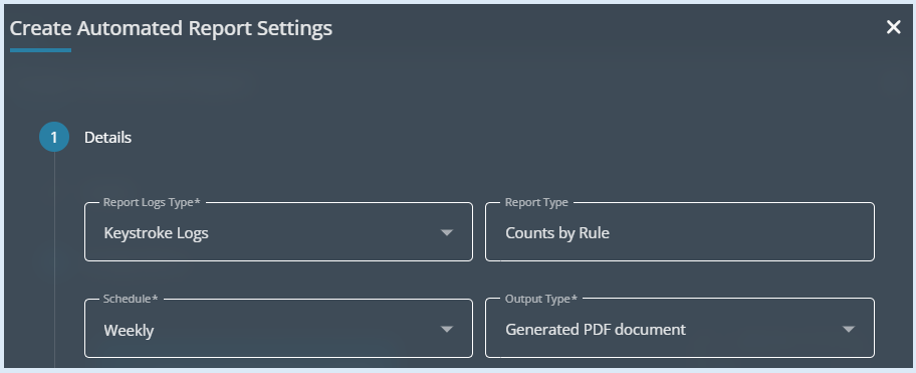This screenshot has width=916, height=373.
Task: Click the Keystroke Logs selected value
Action: click(156, 233)
